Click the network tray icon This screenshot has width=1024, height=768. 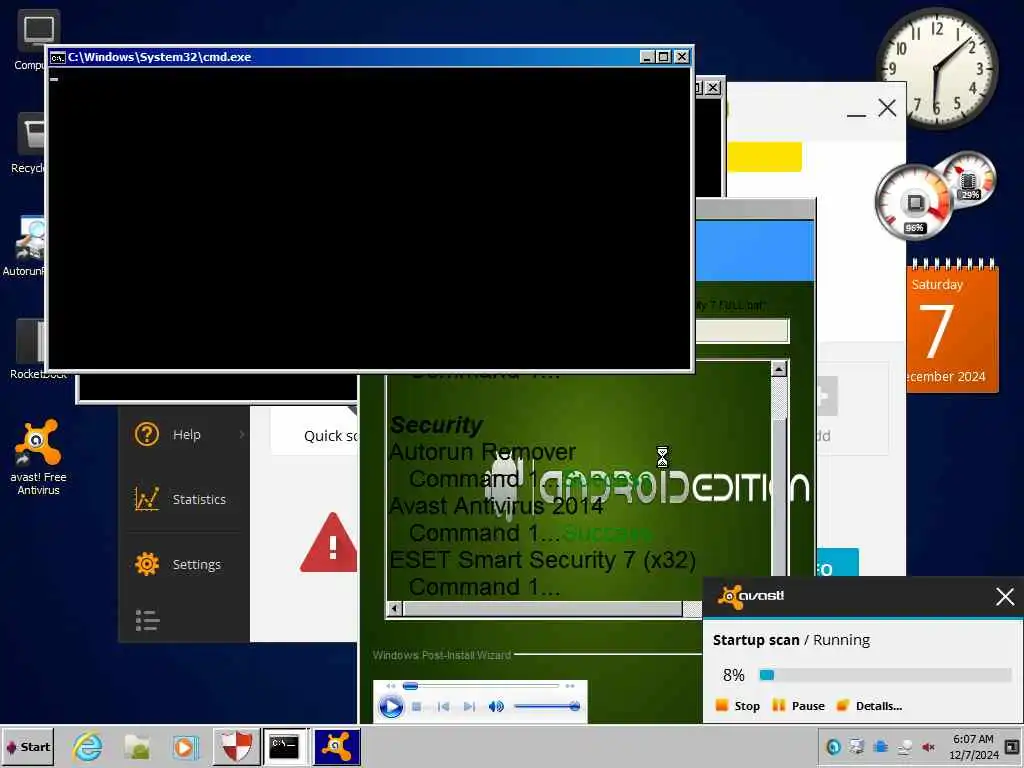click(904, 747)
